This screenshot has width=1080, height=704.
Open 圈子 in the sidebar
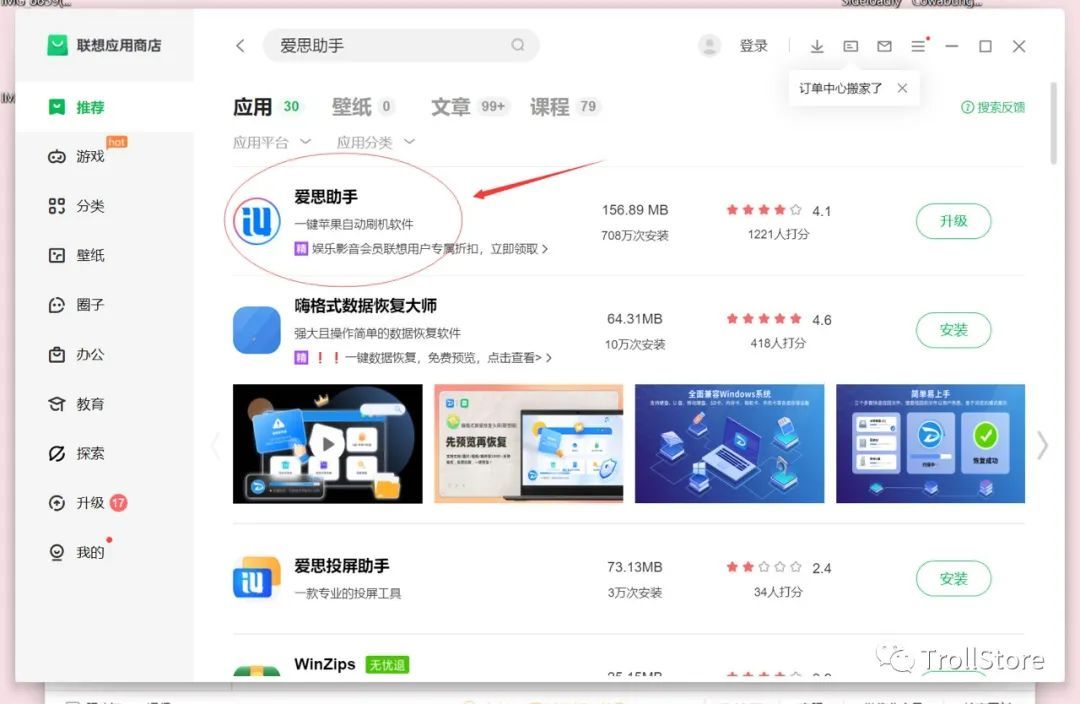(x=105, y=305)
